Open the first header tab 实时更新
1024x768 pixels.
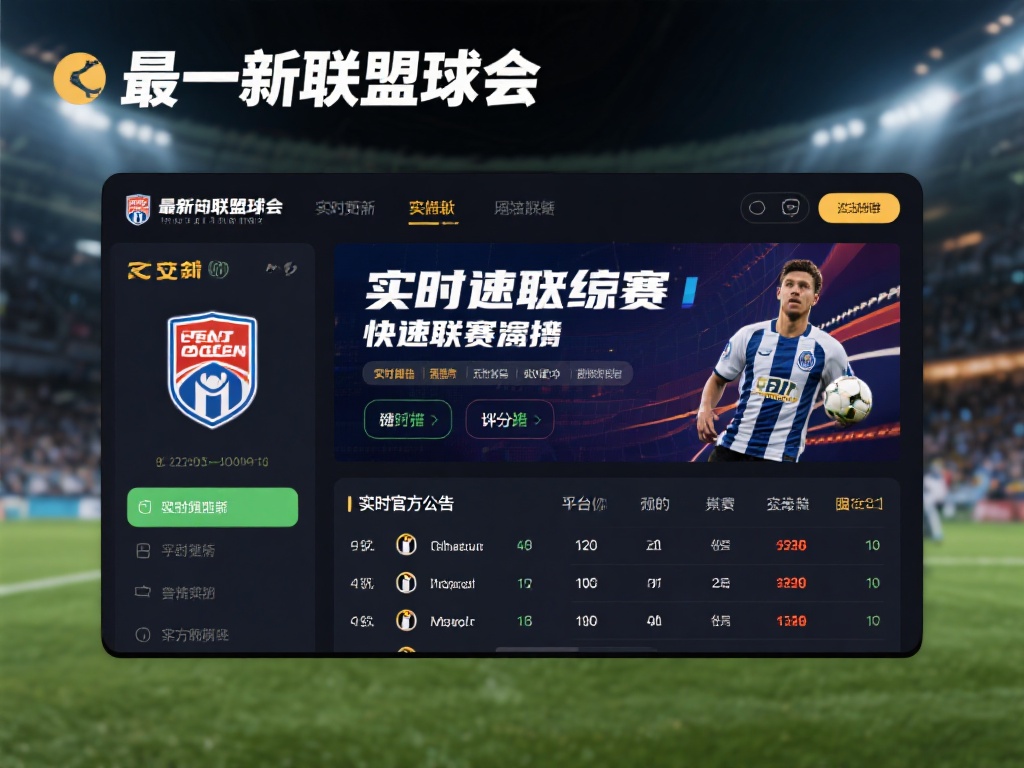click(345, 208)
